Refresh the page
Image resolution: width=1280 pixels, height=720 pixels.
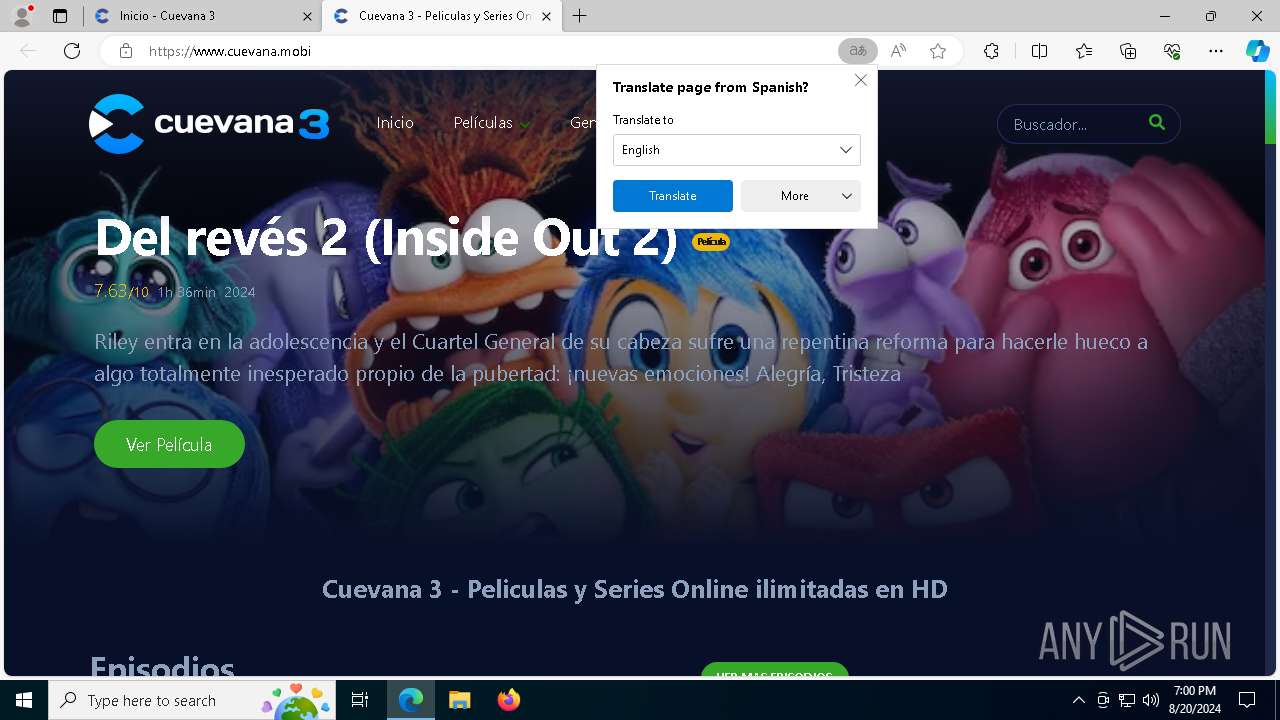(72, 51)
